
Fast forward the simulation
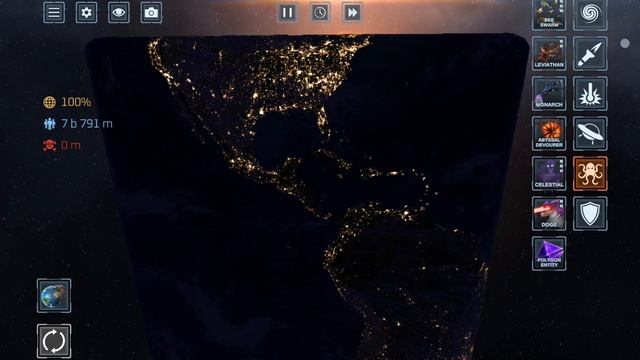tap(352, 13)
